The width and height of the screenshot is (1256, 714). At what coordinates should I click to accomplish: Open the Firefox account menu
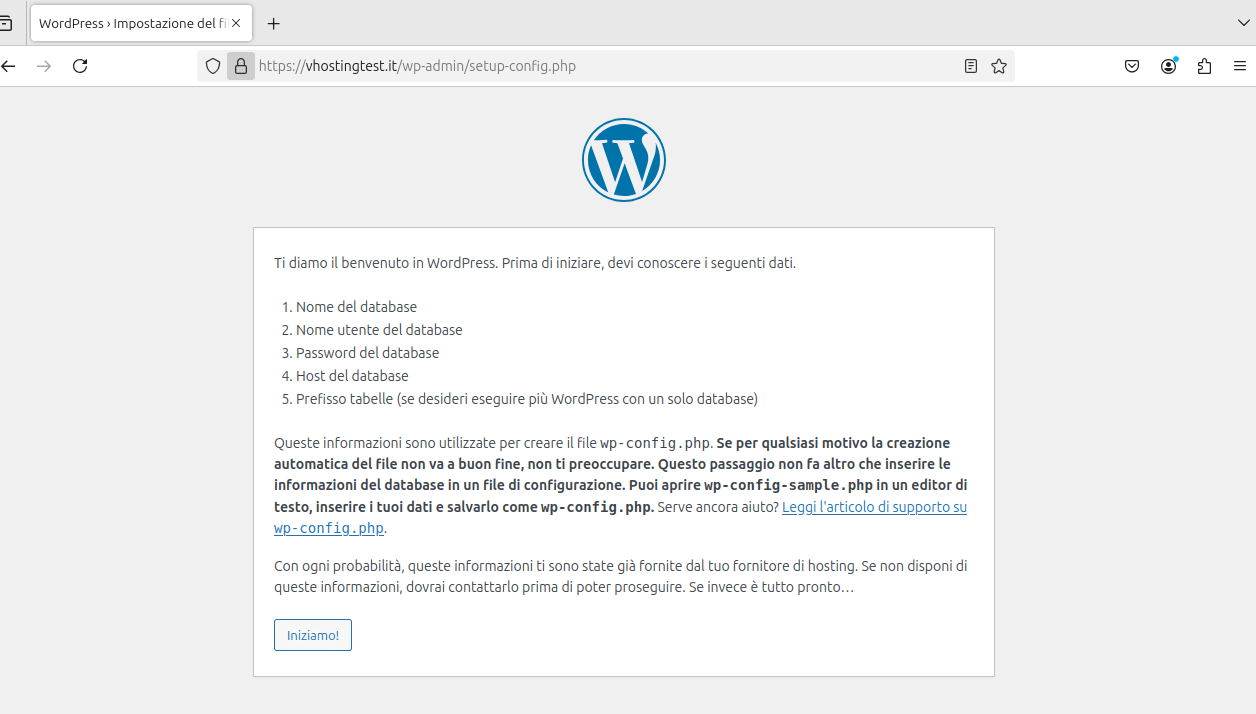pyautogui.click(x=1168, y=66)
